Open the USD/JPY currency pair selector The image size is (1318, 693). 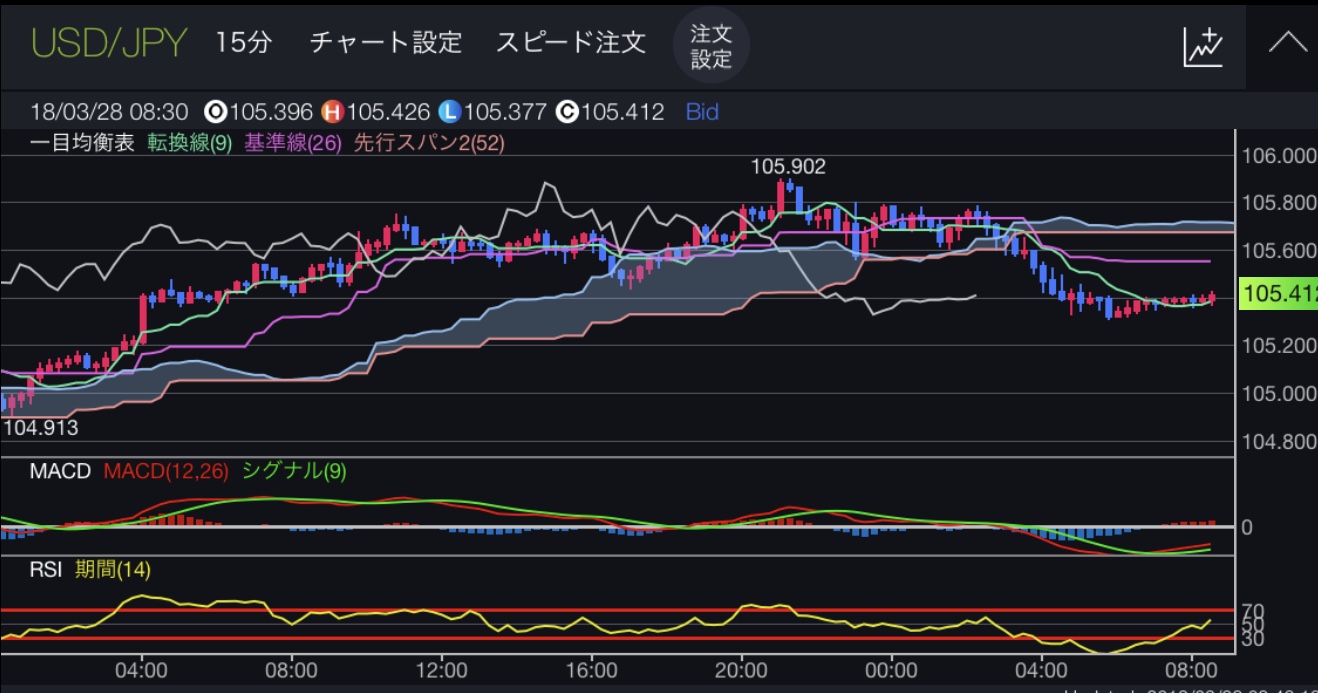[109, 43]
